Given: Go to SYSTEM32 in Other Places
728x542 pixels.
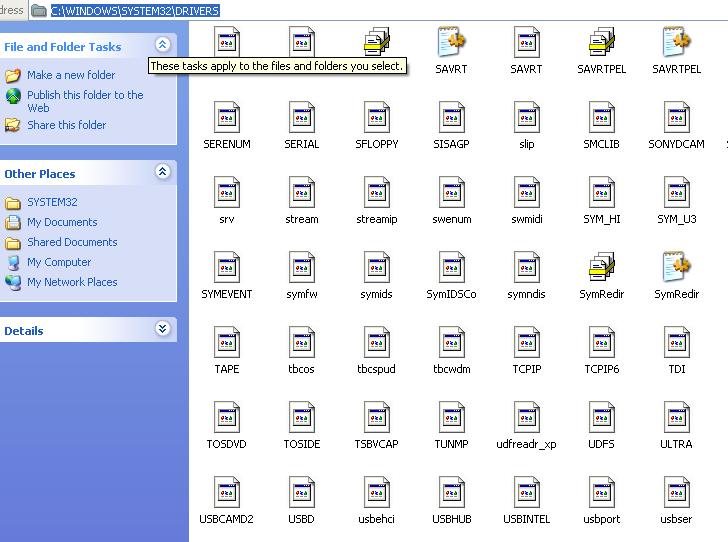Looking at the screenshot, I should (52, 202).
